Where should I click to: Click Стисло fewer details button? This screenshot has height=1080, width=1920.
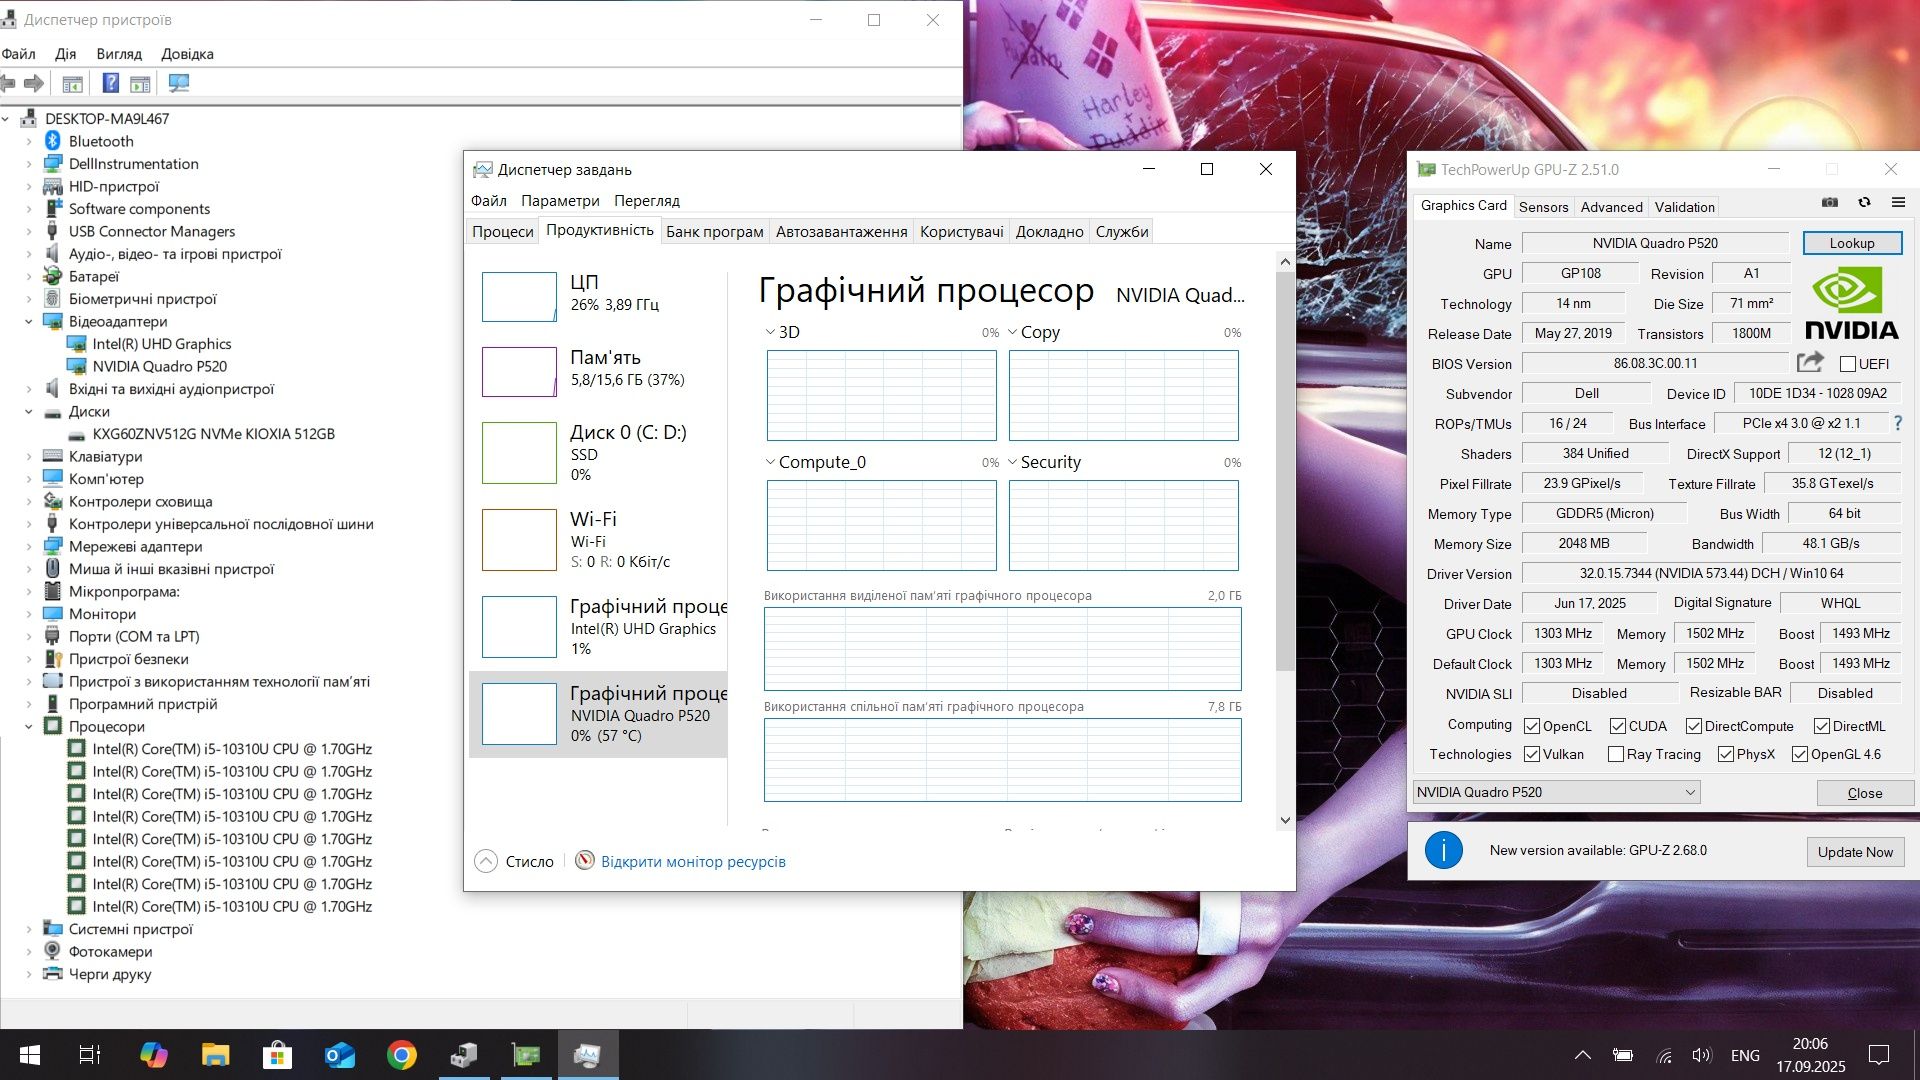[514, 861]
